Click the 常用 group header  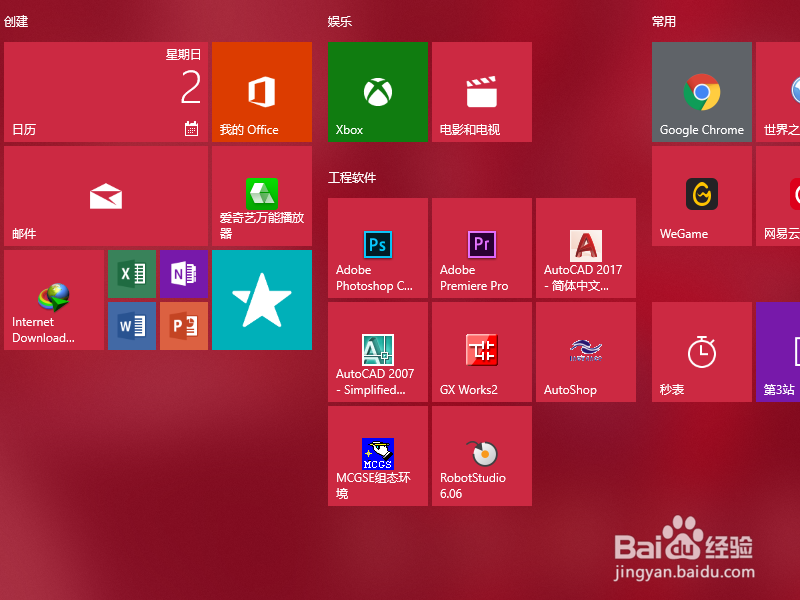(664, 21)
